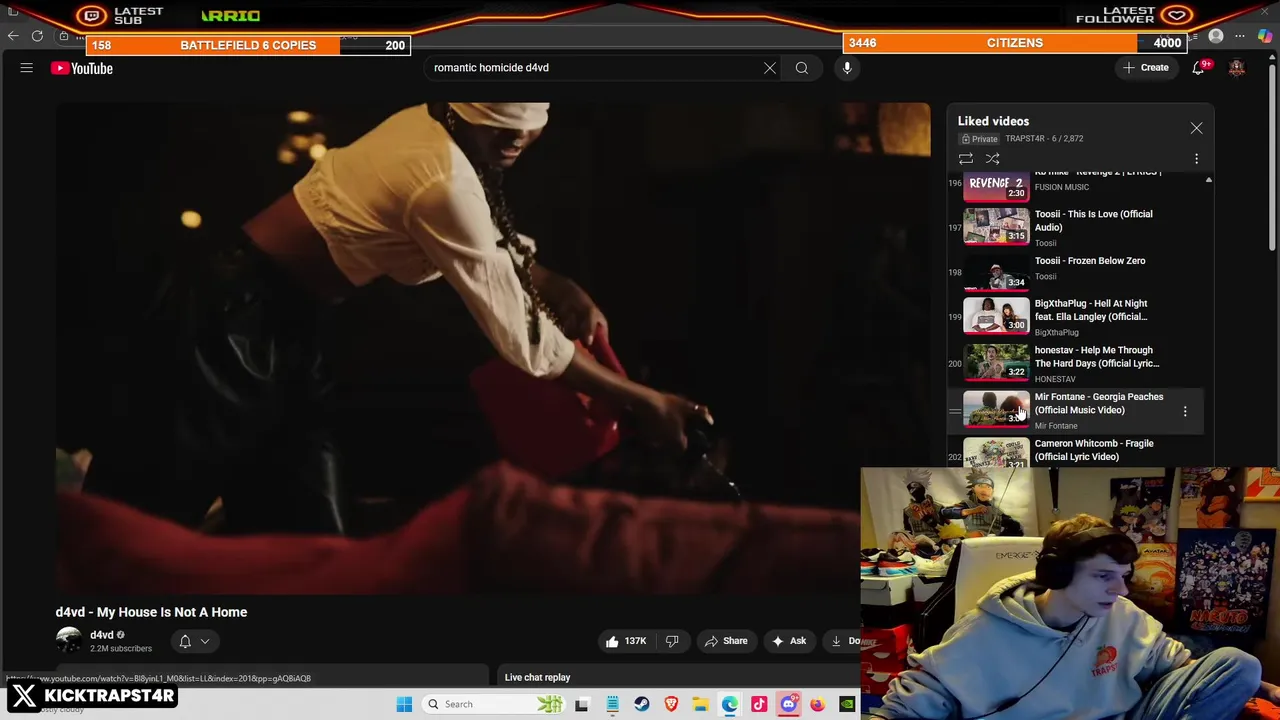
Task: Open NVIDIA app from the taskbar
Action: [847, 704]
